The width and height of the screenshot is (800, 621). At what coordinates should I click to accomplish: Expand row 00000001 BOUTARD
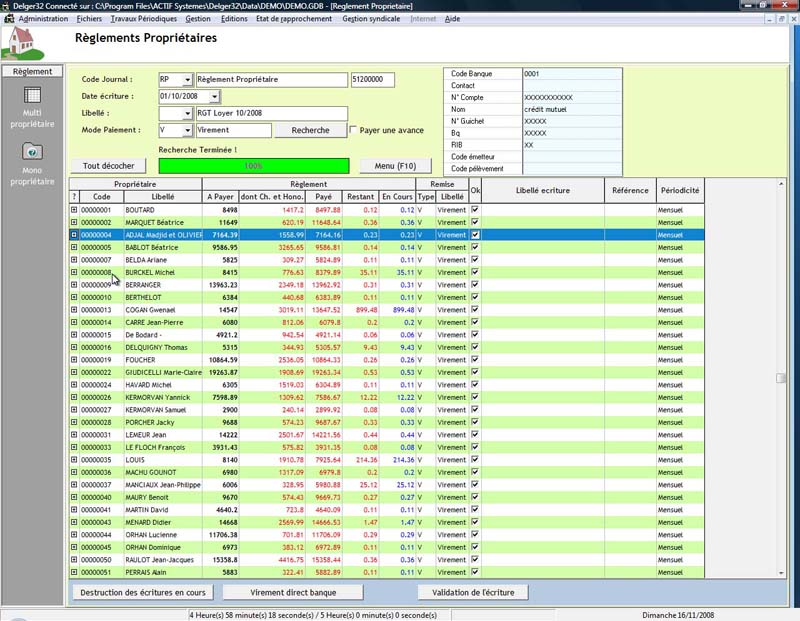[x=74, y=210]
